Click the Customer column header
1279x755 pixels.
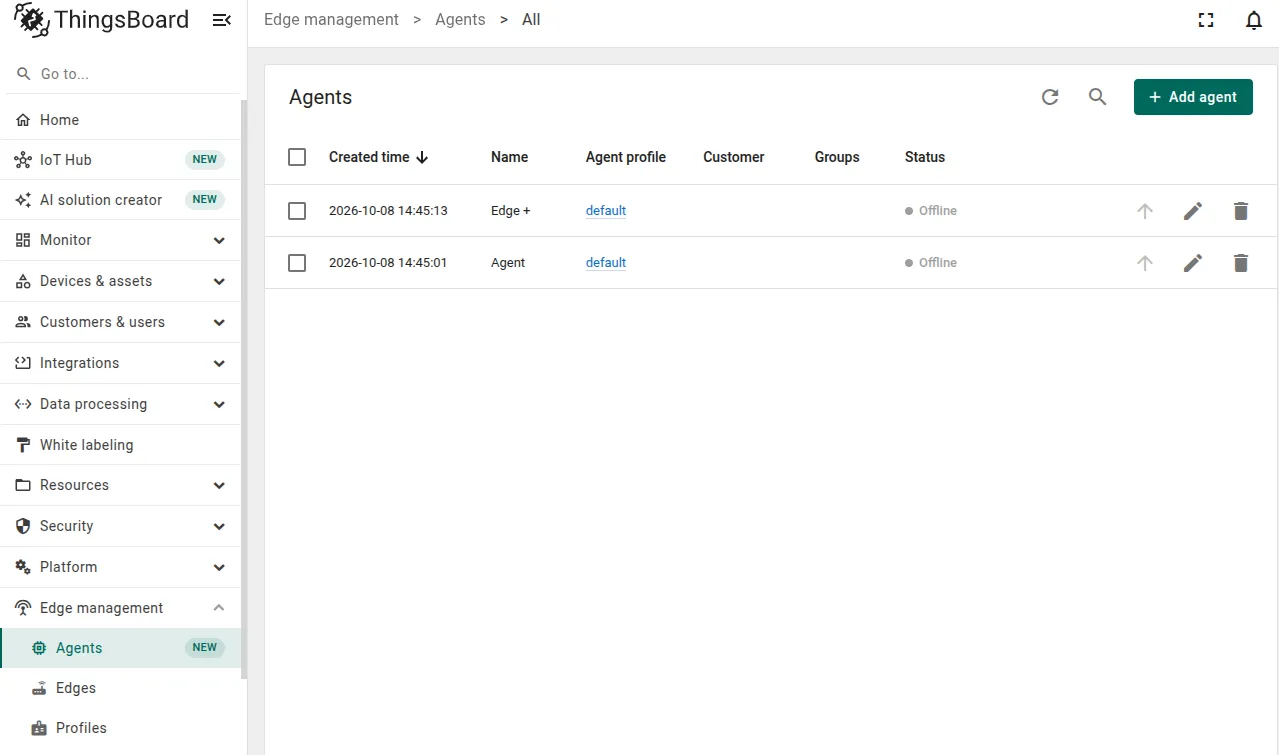[x=734, y=157]
